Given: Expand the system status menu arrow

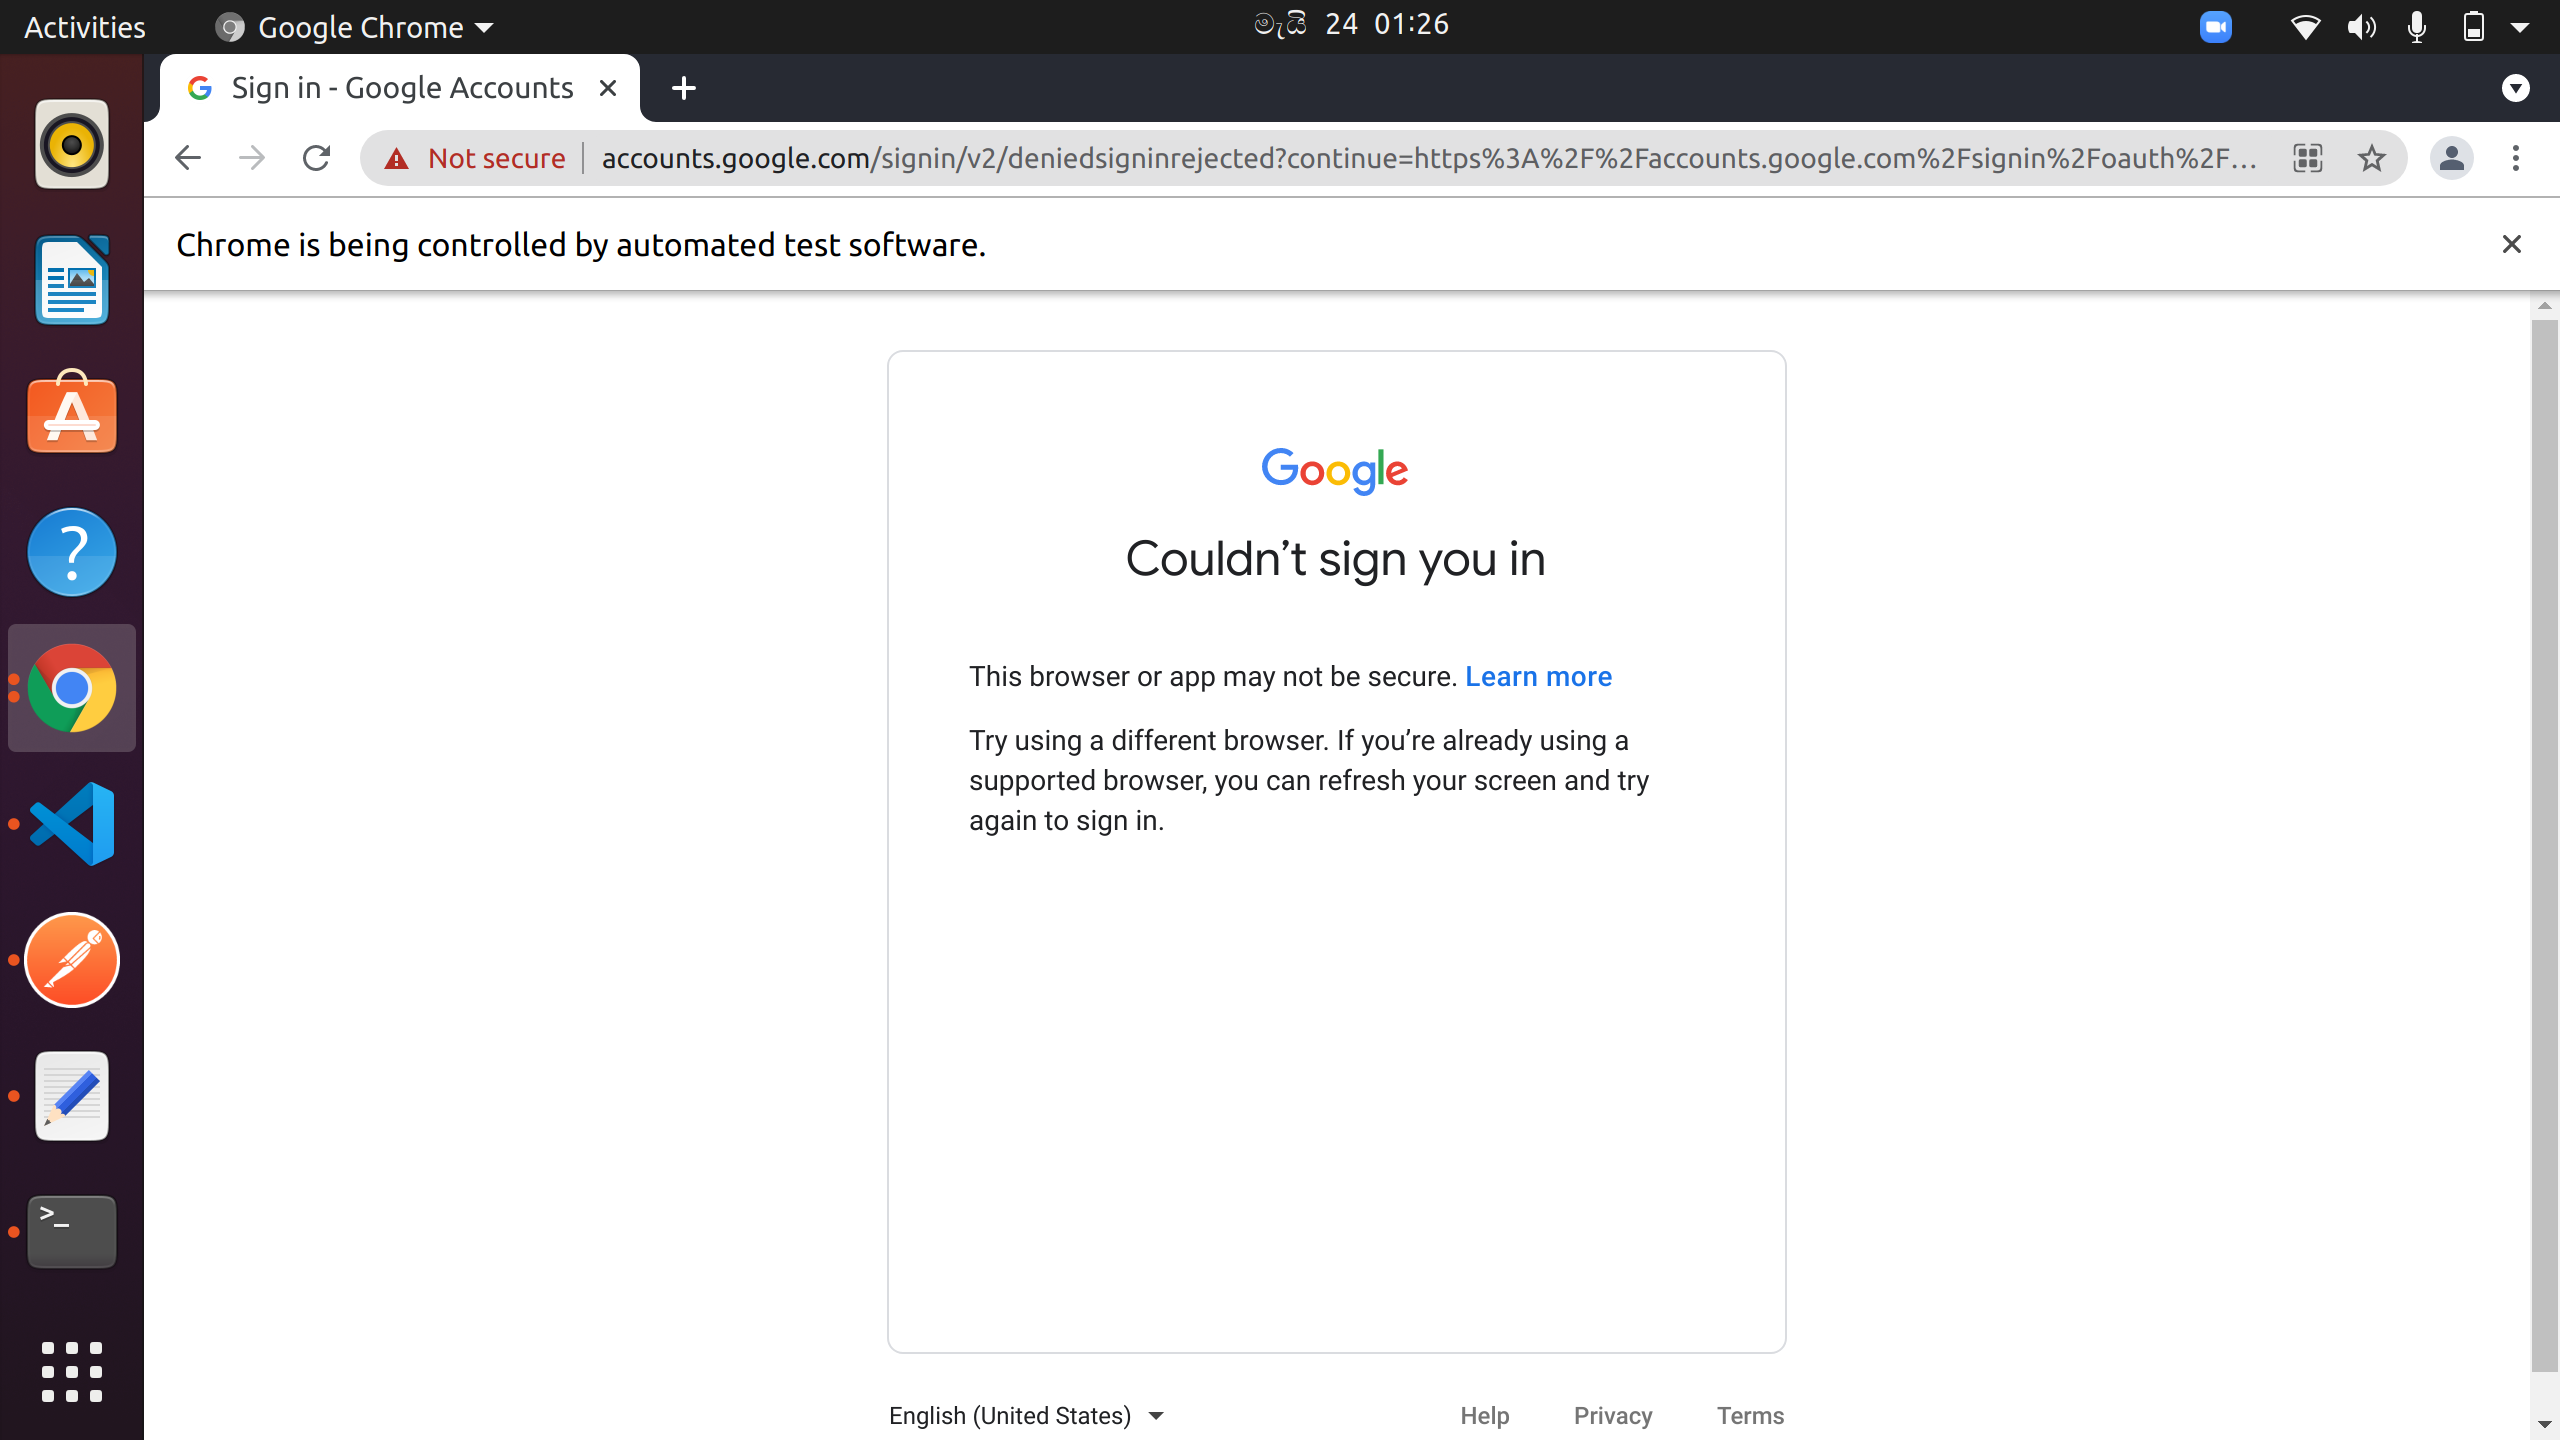Looking at the screenshot, I should coord(2520,27).
